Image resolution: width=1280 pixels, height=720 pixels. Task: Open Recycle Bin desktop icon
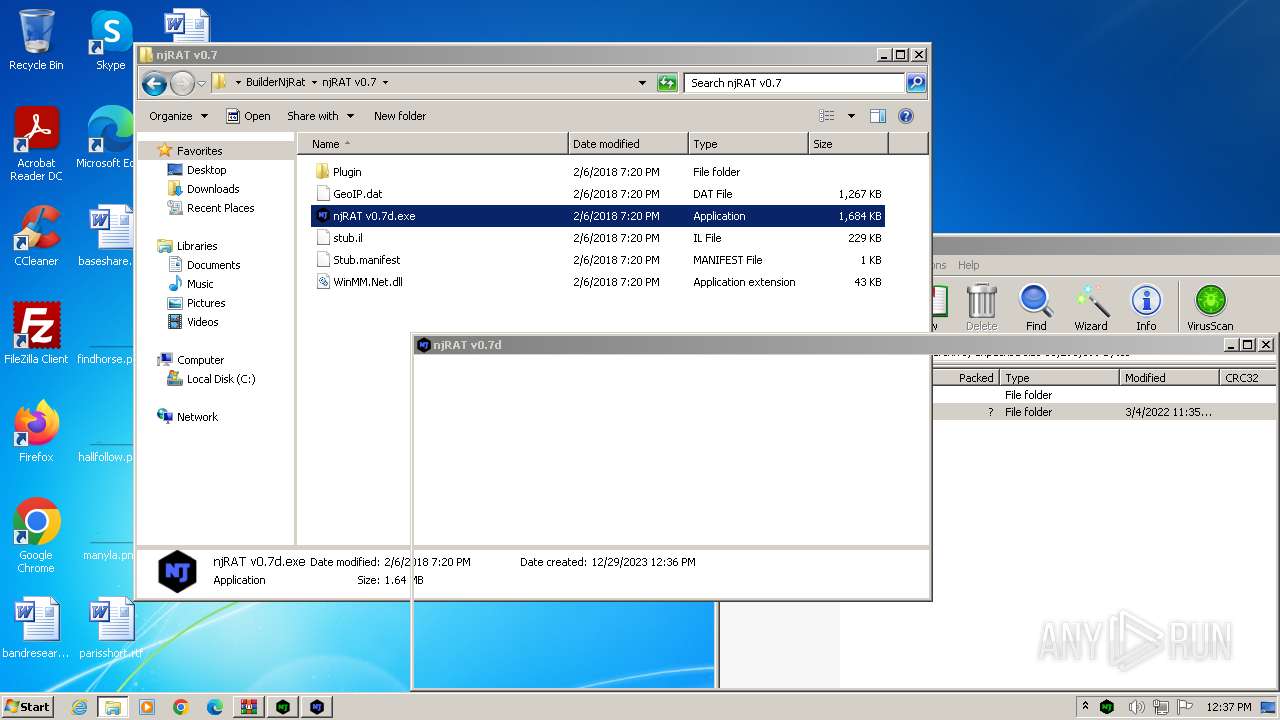click(36, 40)
